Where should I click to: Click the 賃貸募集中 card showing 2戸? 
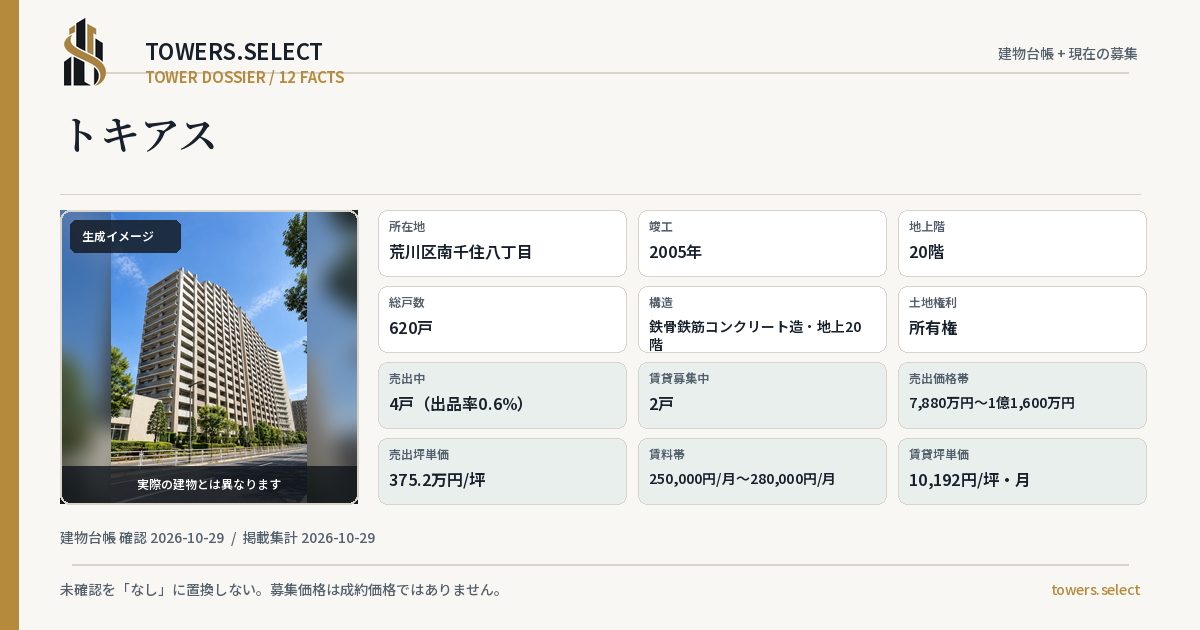click(x=762, y=395)
